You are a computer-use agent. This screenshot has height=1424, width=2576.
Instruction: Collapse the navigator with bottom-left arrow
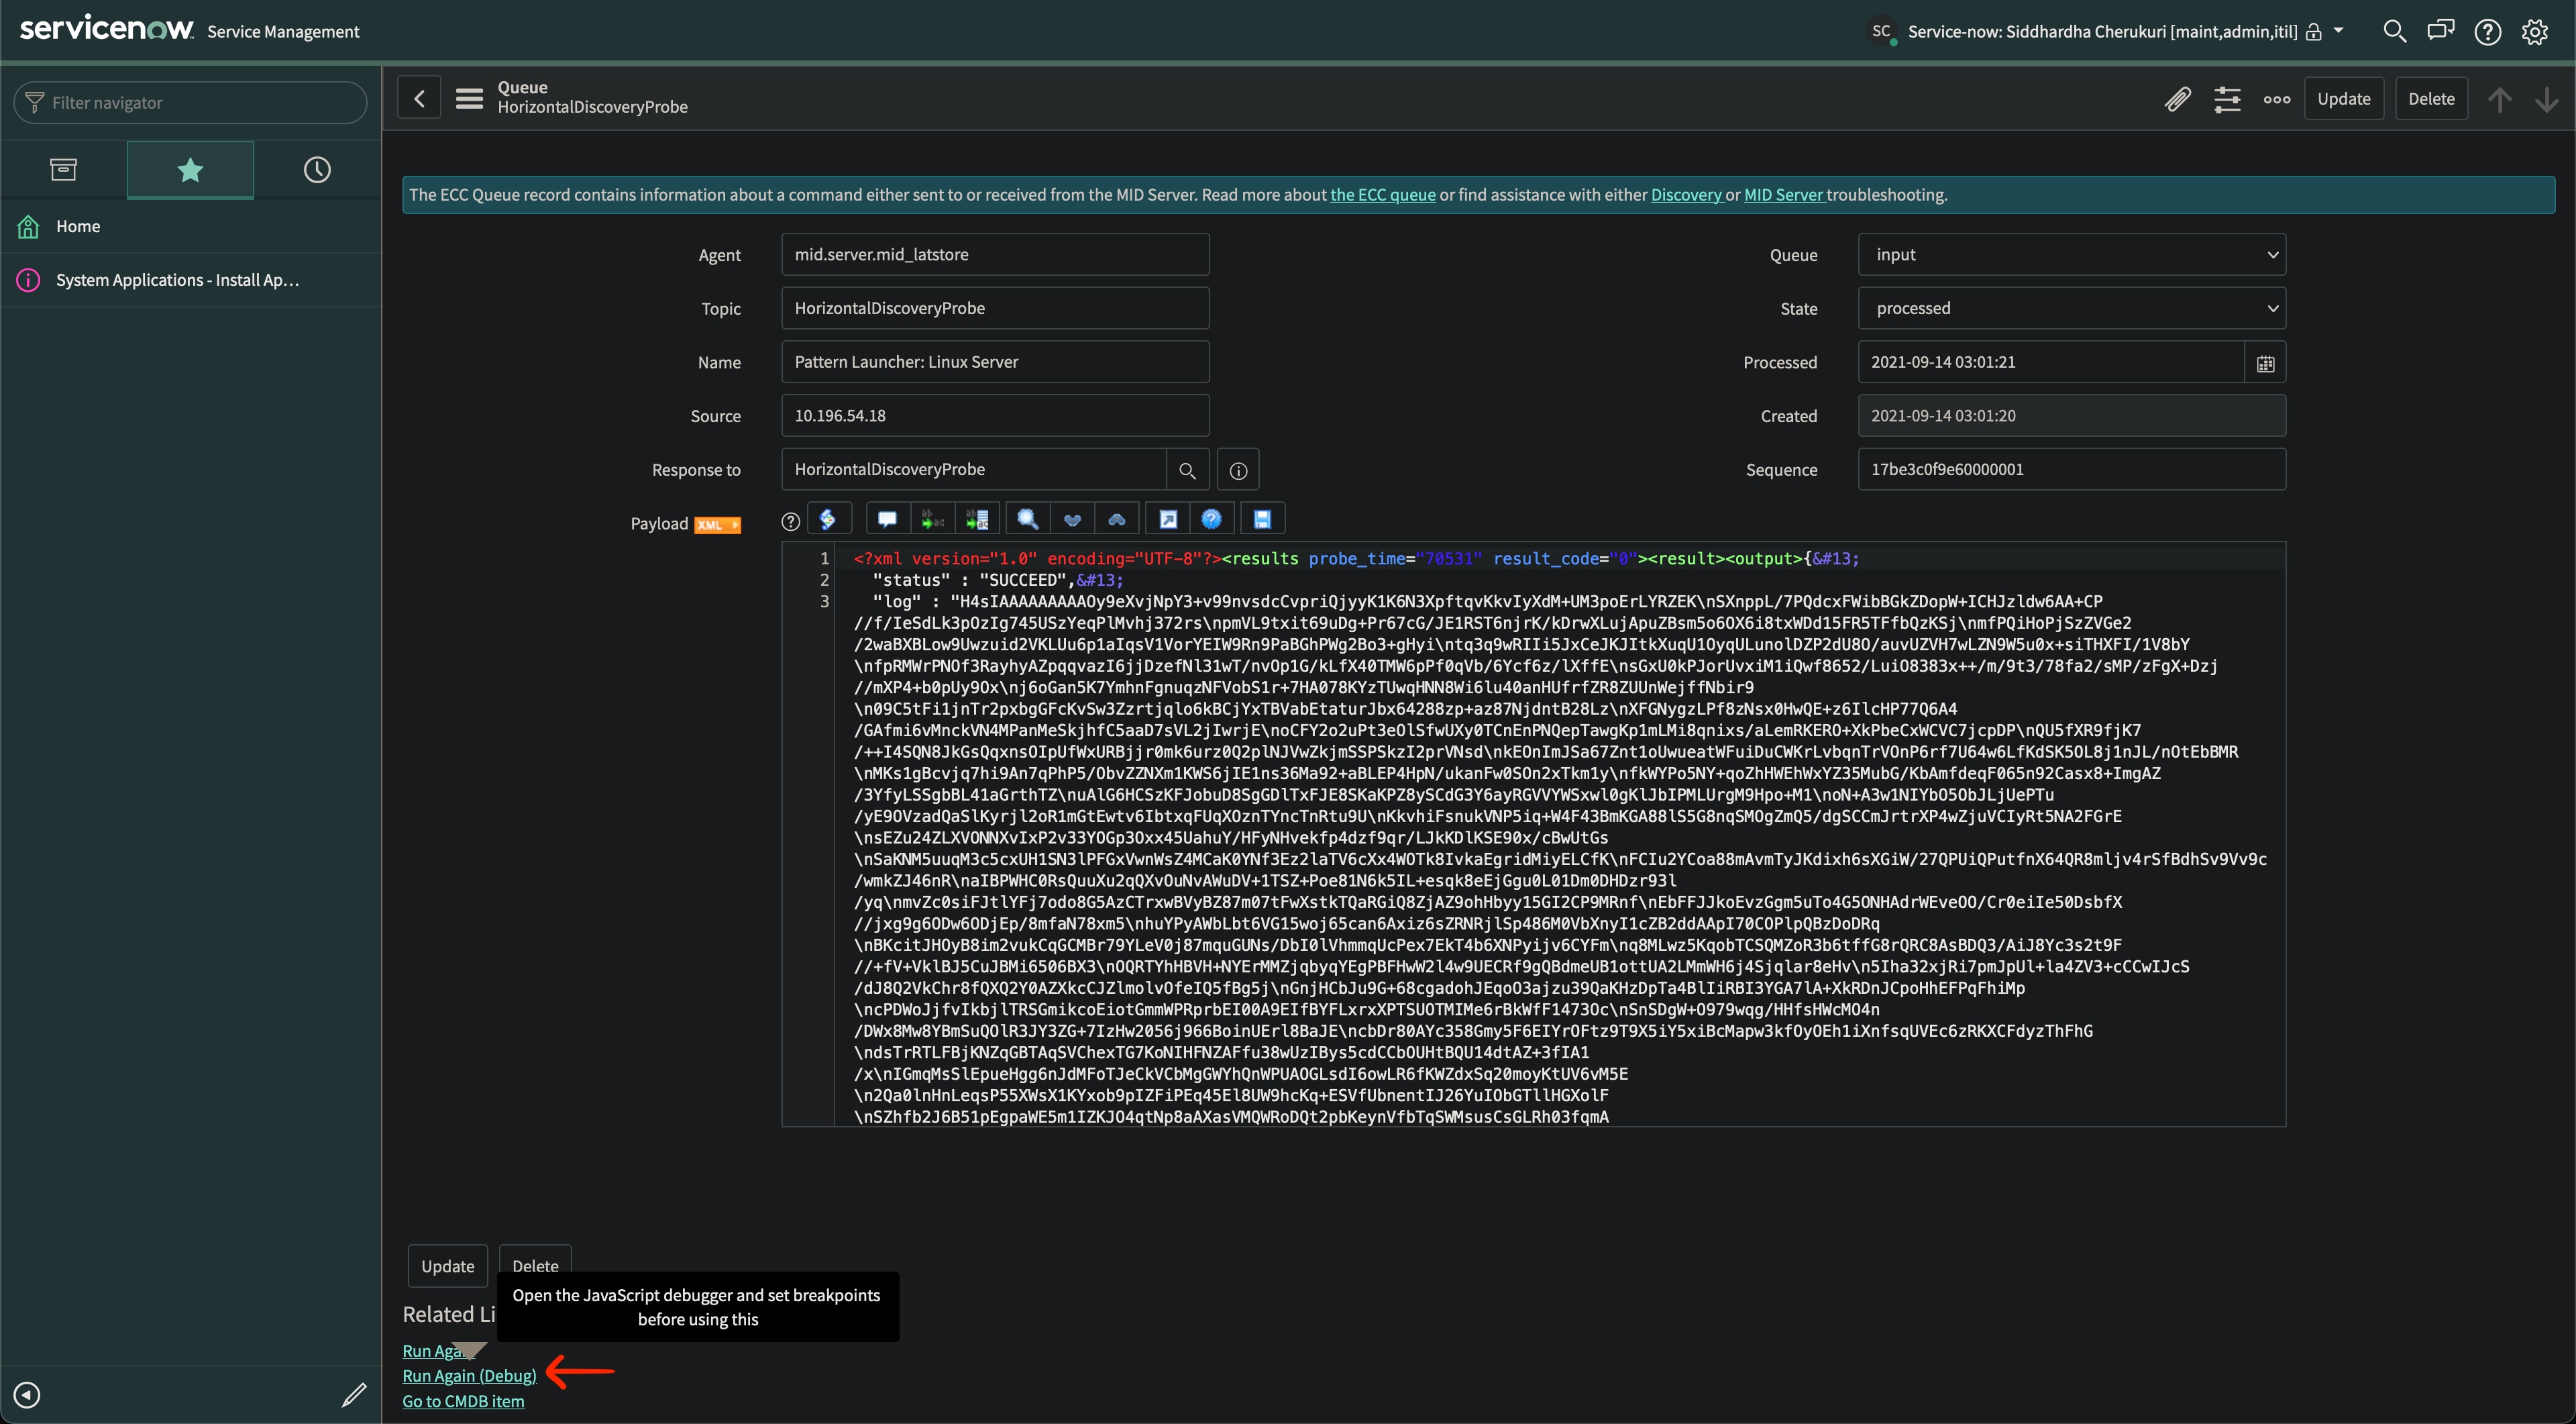click(27, 1396)
